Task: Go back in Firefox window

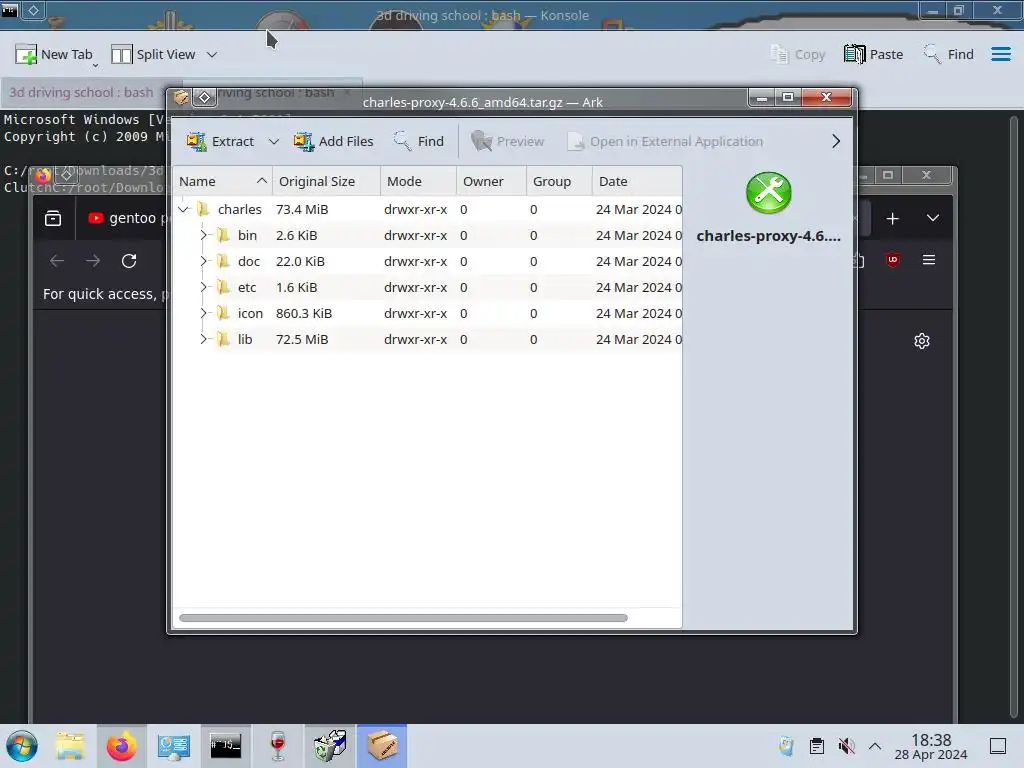Action: [57, 261]
